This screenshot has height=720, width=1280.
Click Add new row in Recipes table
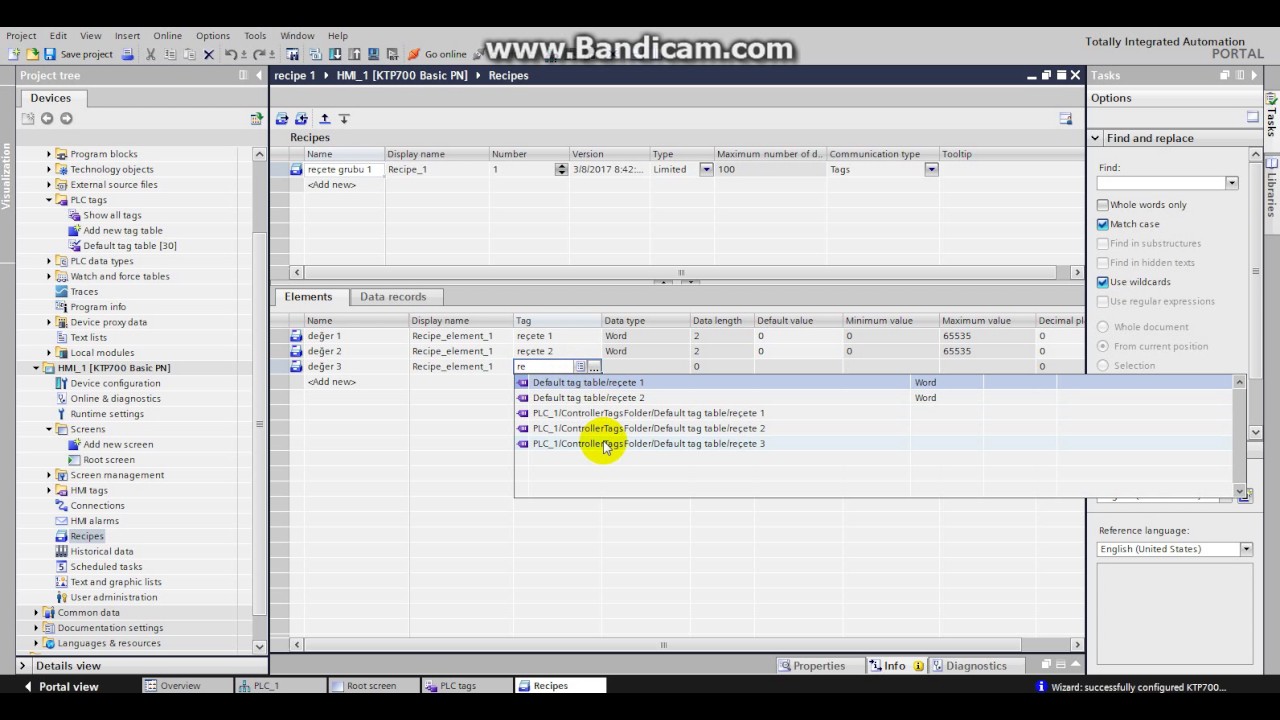[331, 185]
